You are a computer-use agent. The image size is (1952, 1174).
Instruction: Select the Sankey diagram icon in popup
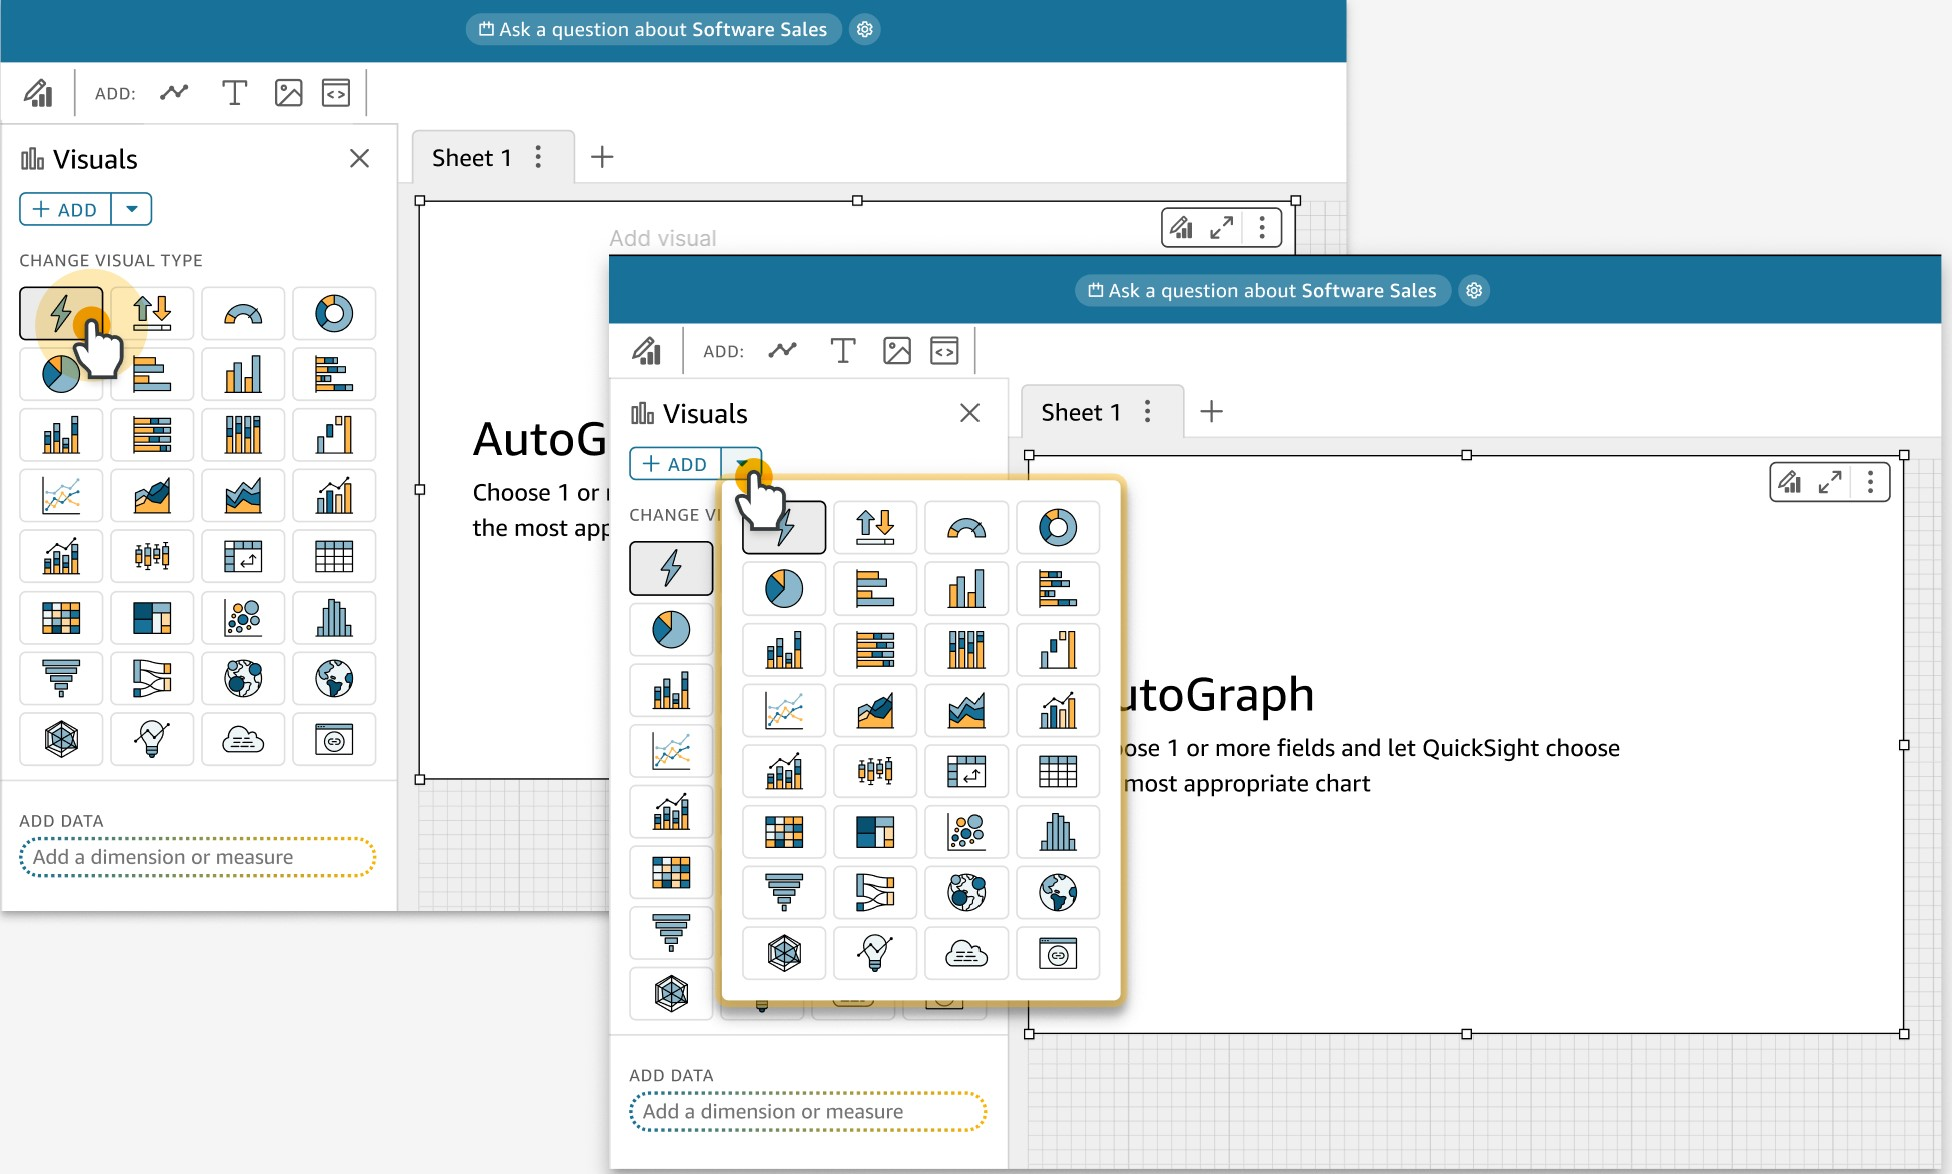coord(875,892)
